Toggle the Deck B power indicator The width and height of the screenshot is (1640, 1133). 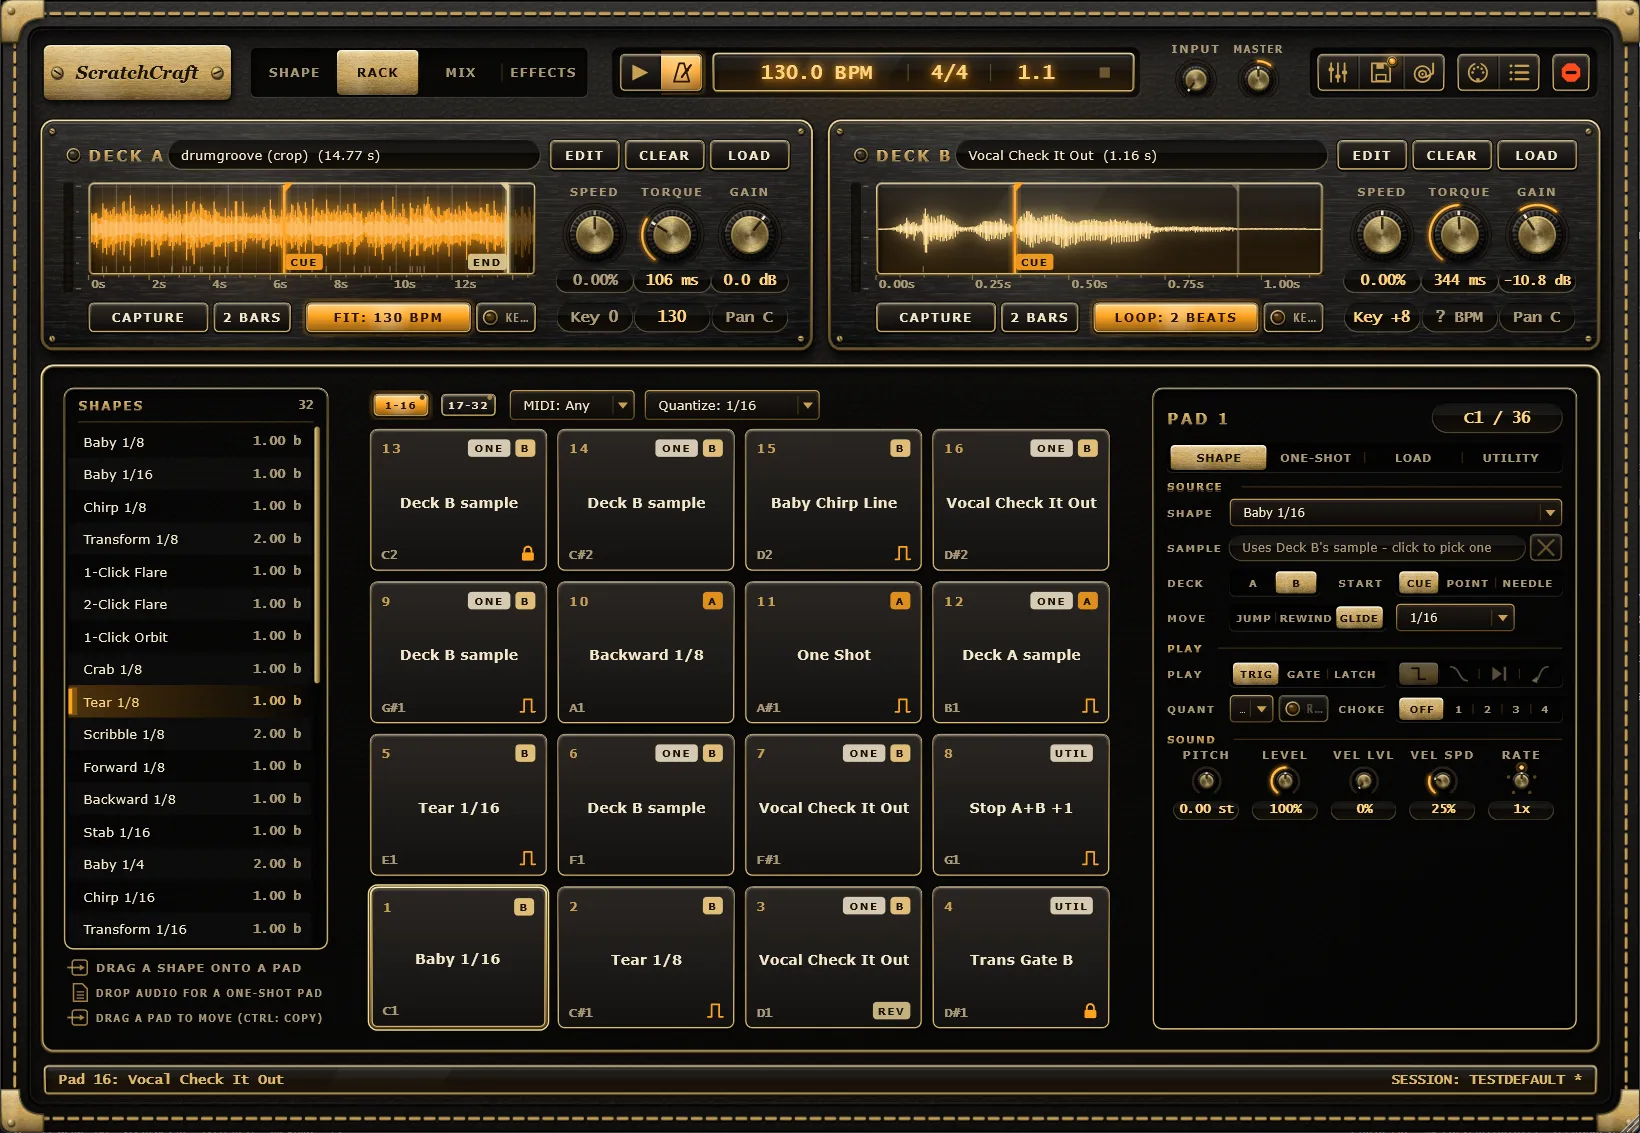tap(861, 156)
